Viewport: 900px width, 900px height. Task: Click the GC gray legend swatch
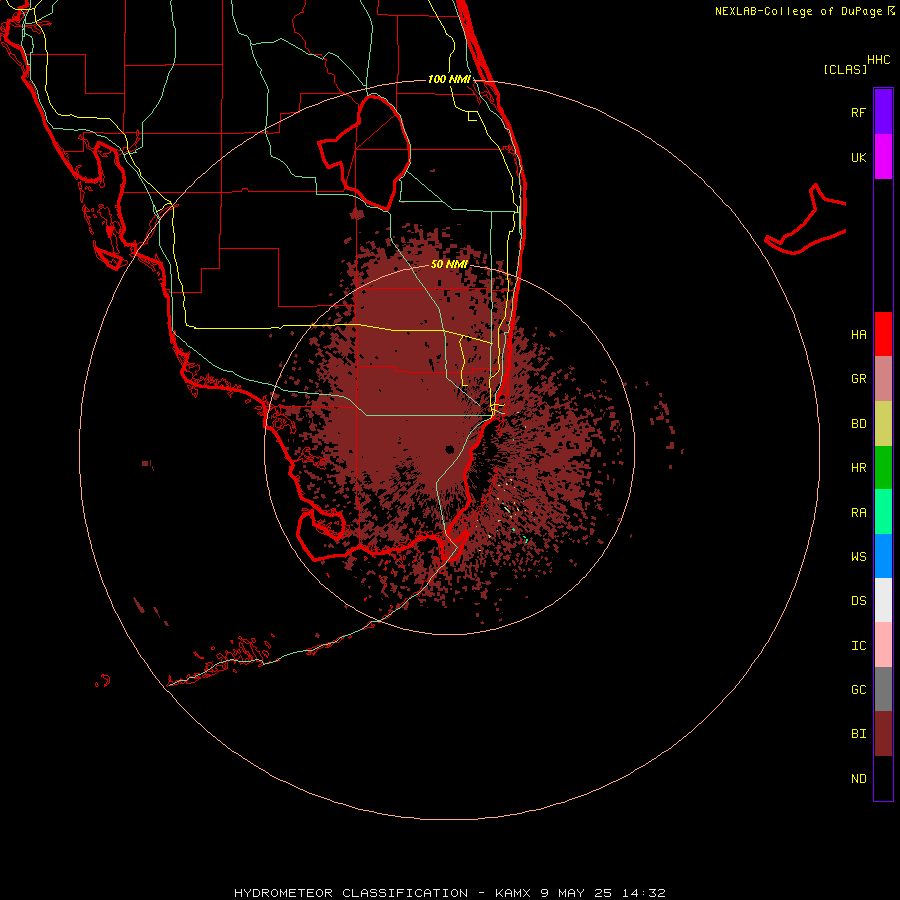pyautogui.click(x=883, y=689)
